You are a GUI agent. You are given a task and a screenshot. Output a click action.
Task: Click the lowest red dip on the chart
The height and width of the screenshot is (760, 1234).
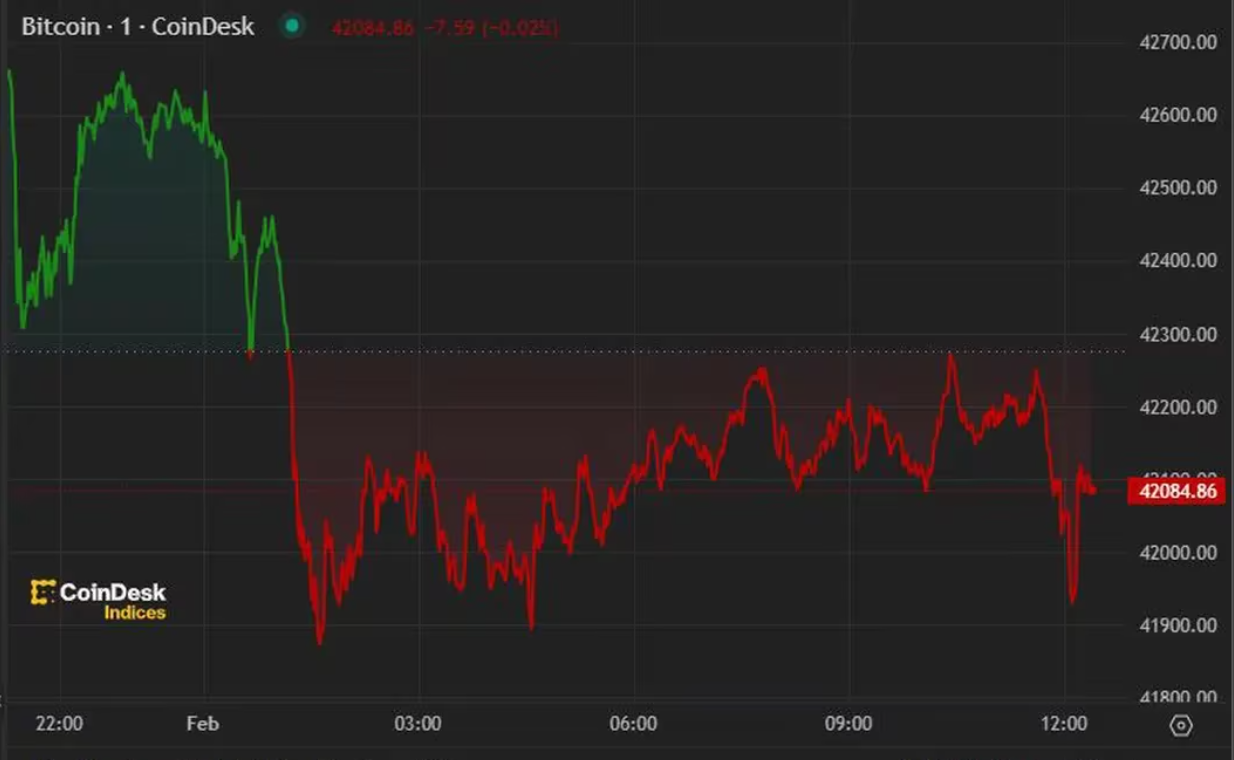[320, 645]
